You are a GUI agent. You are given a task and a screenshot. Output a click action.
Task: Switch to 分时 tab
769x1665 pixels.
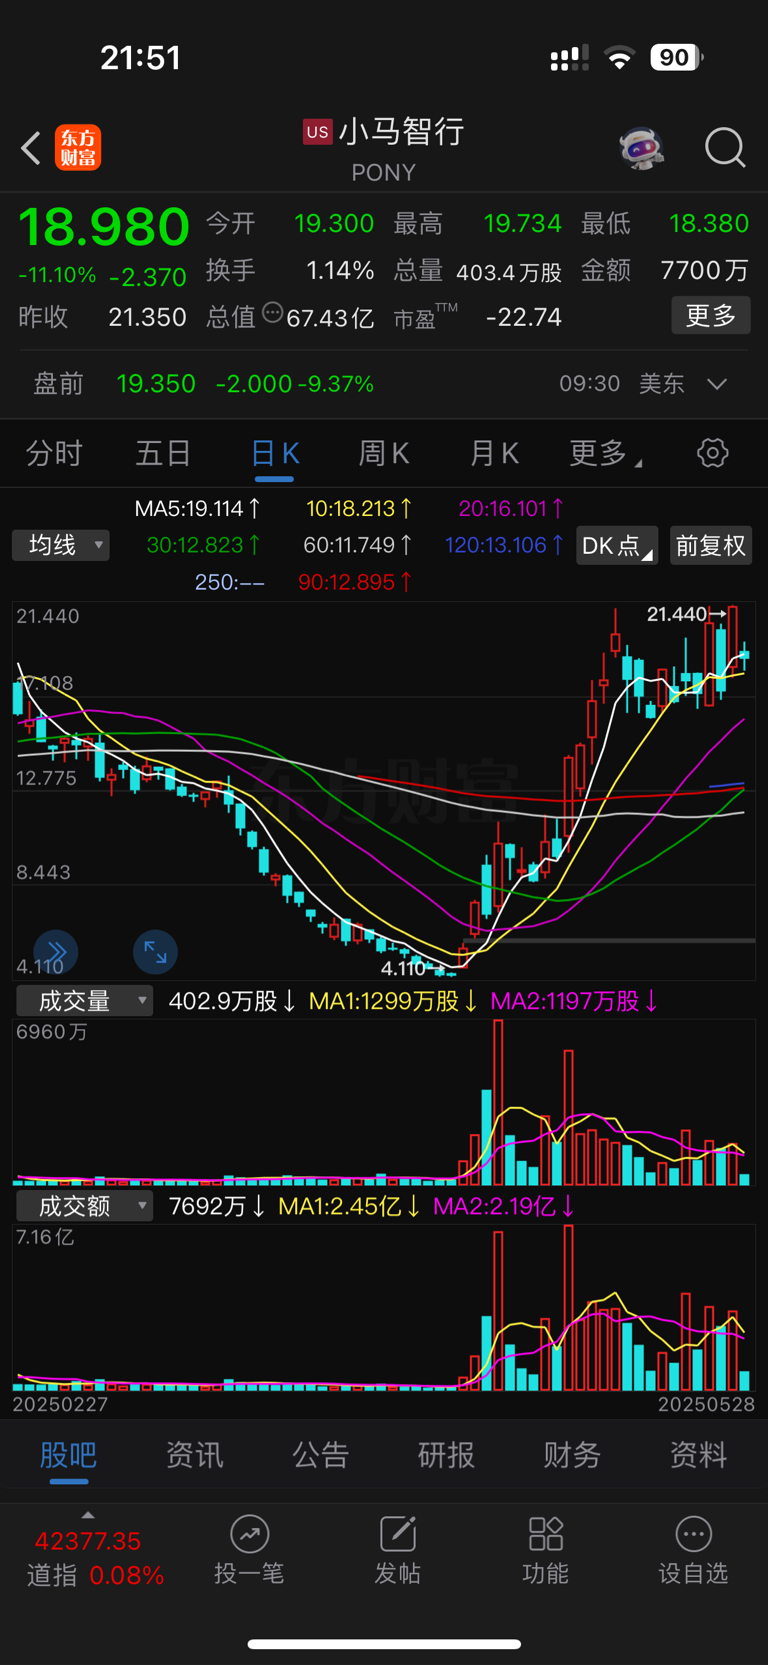click(x=54, y=453)
